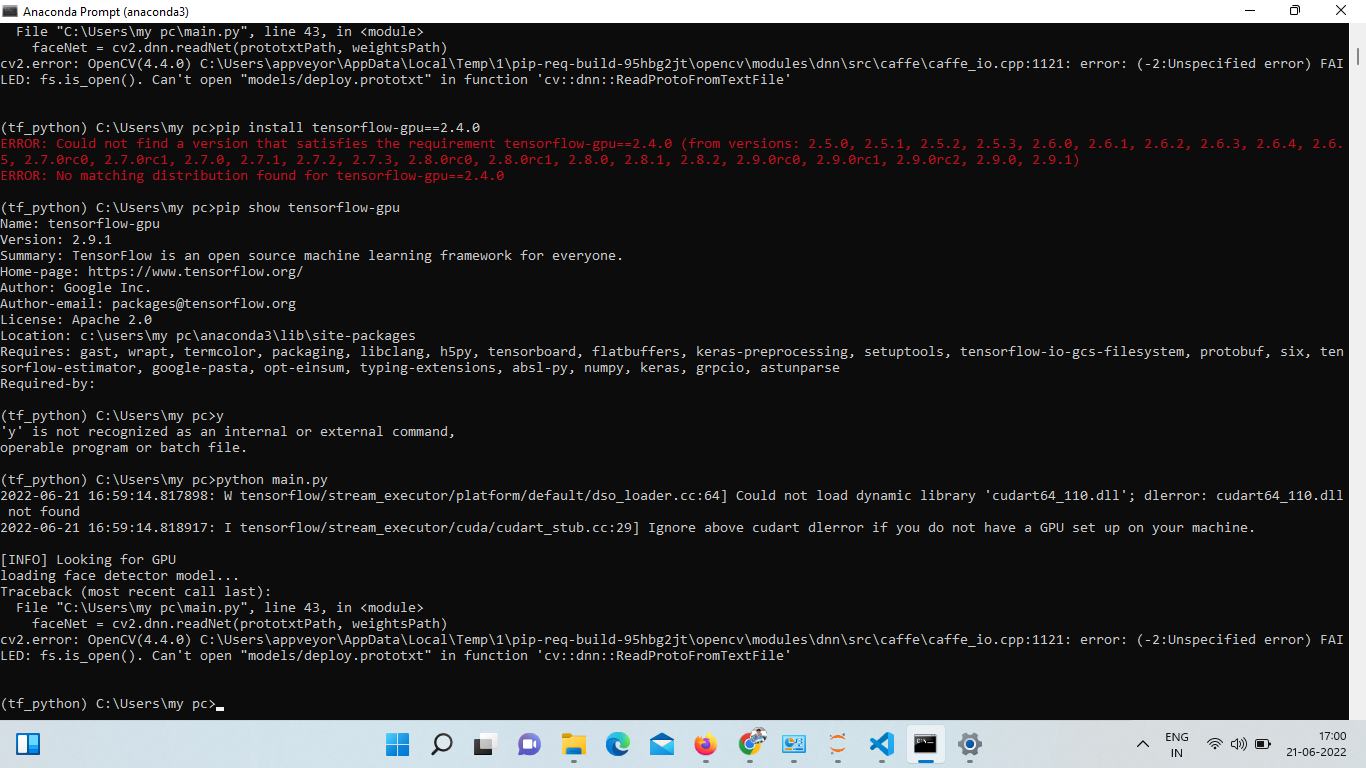
Task: Open taskbar Search
Action: [x=441, y=744]
